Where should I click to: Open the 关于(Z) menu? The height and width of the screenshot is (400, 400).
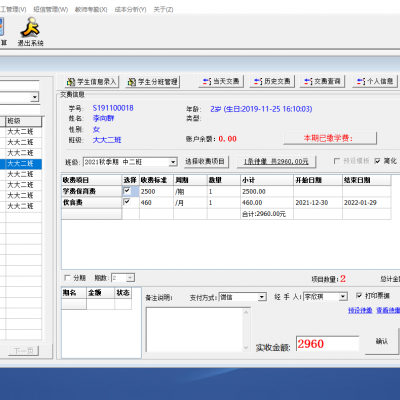(163, 9)
